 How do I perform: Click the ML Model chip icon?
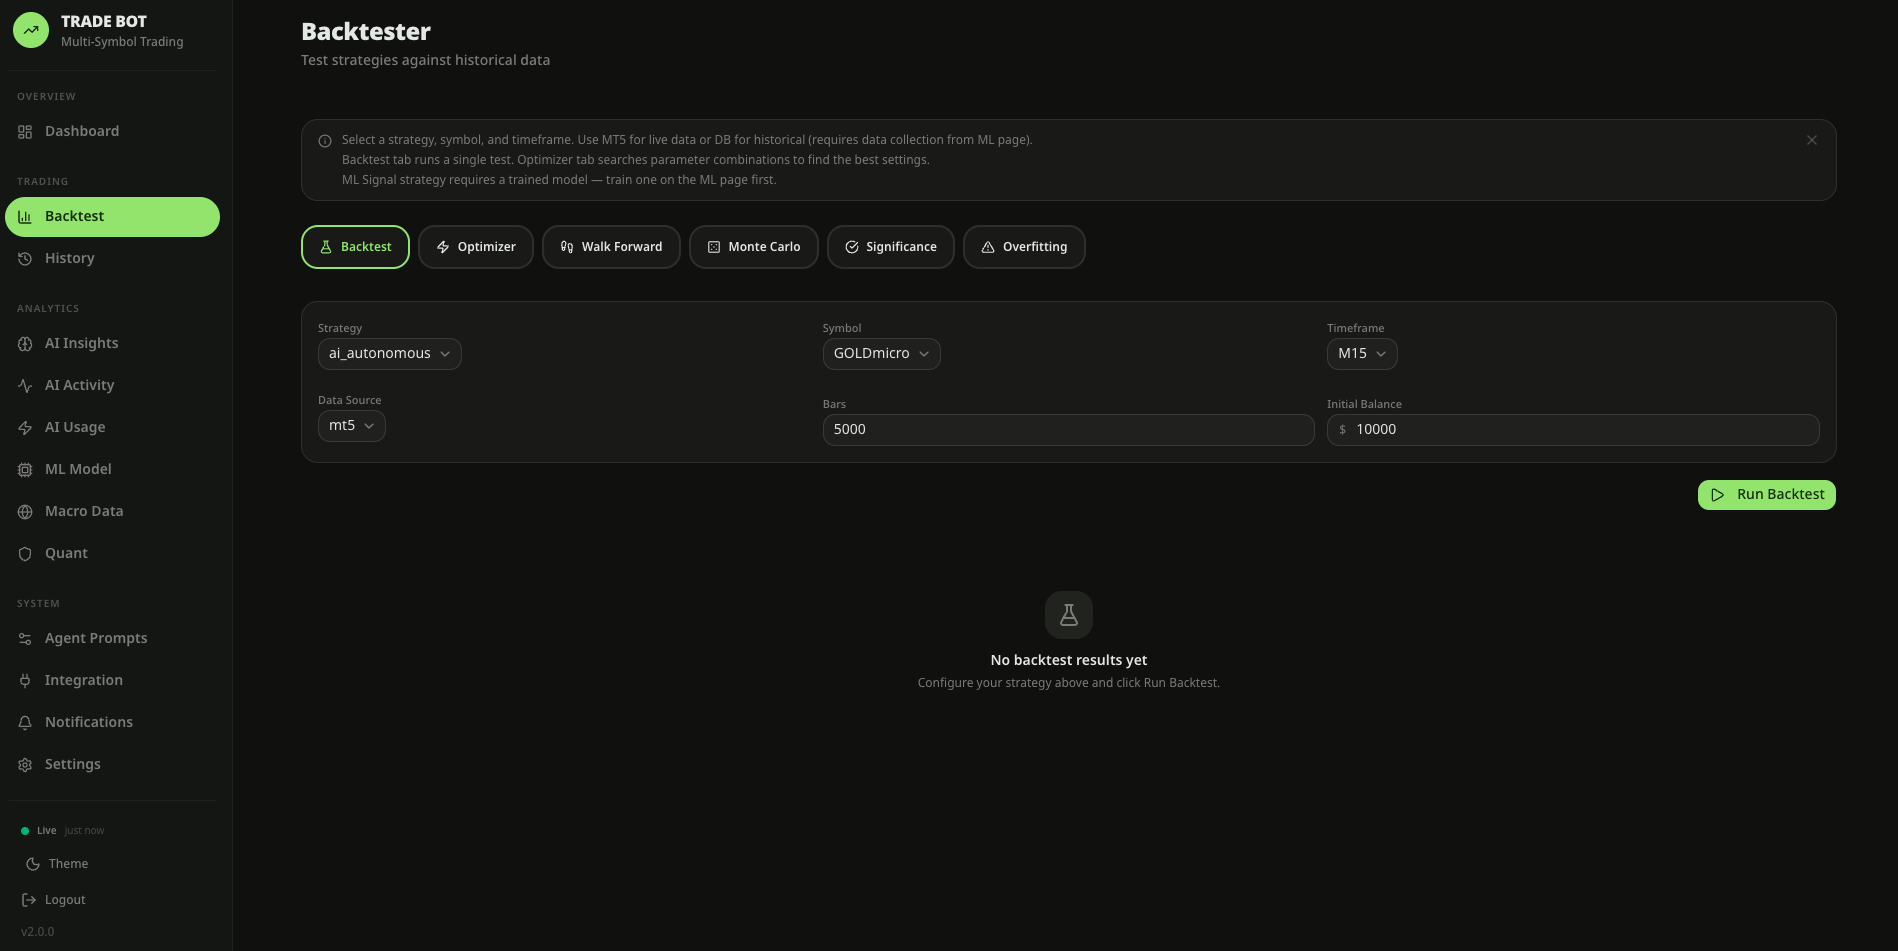click(25, 470)
